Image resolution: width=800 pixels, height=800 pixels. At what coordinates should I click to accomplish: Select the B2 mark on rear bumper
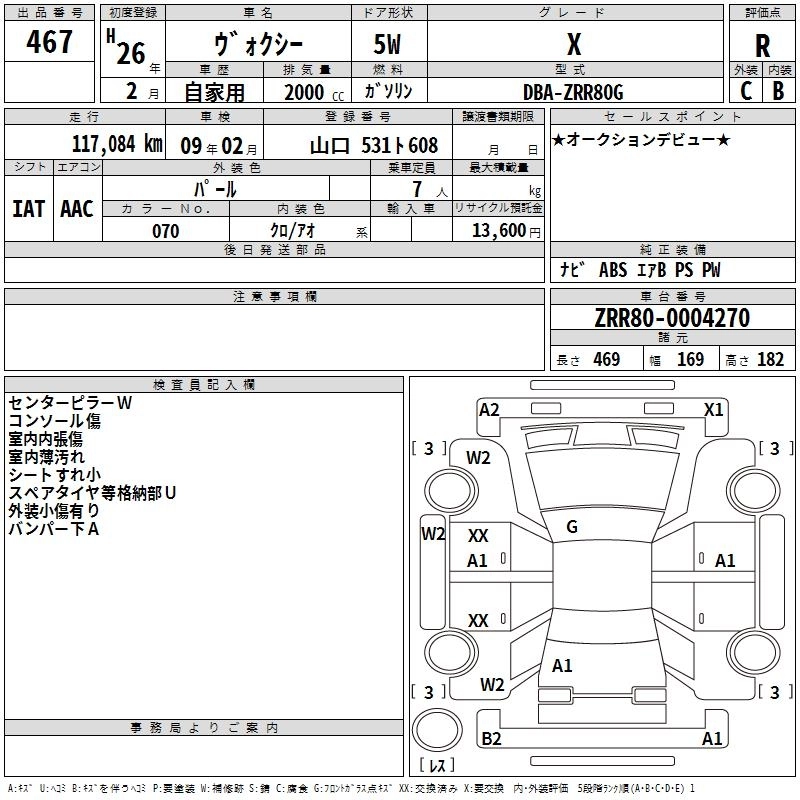click(x=491, y=739)
